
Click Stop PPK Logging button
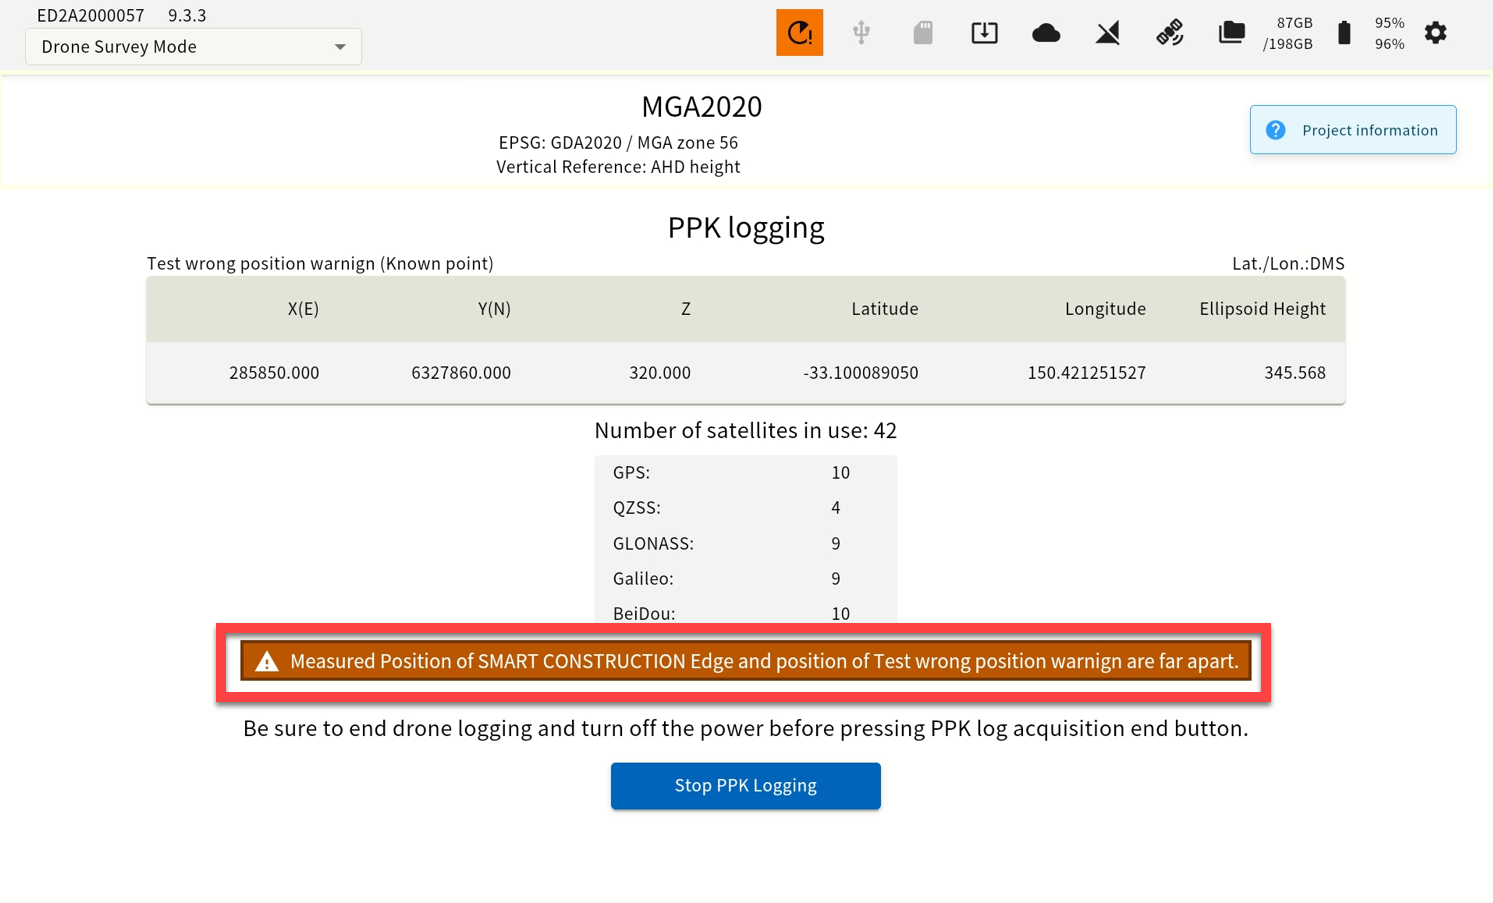(746, 786)
